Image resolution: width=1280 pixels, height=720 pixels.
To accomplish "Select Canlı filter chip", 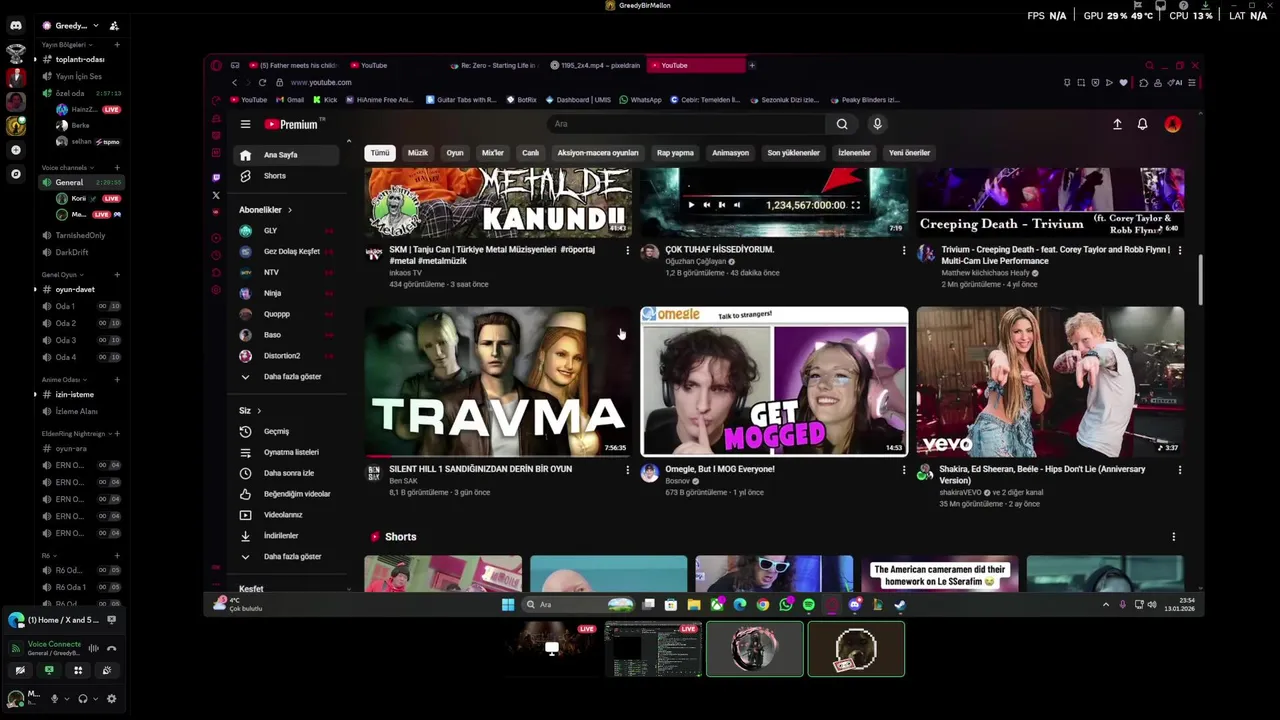I will (531, 153).
